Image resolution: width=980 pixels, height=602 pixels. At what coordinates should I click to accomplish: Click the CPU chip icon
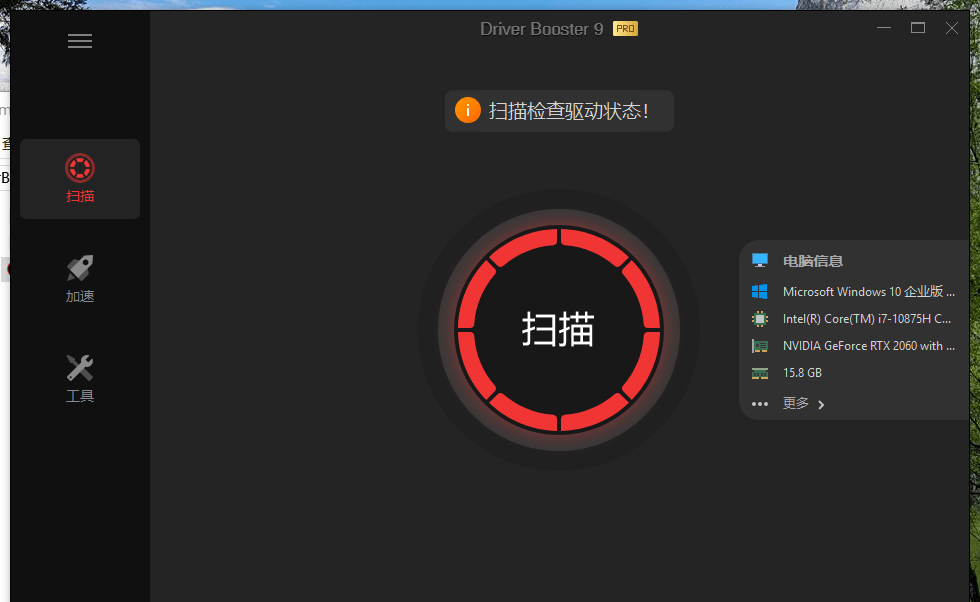(x=760, y=319)
